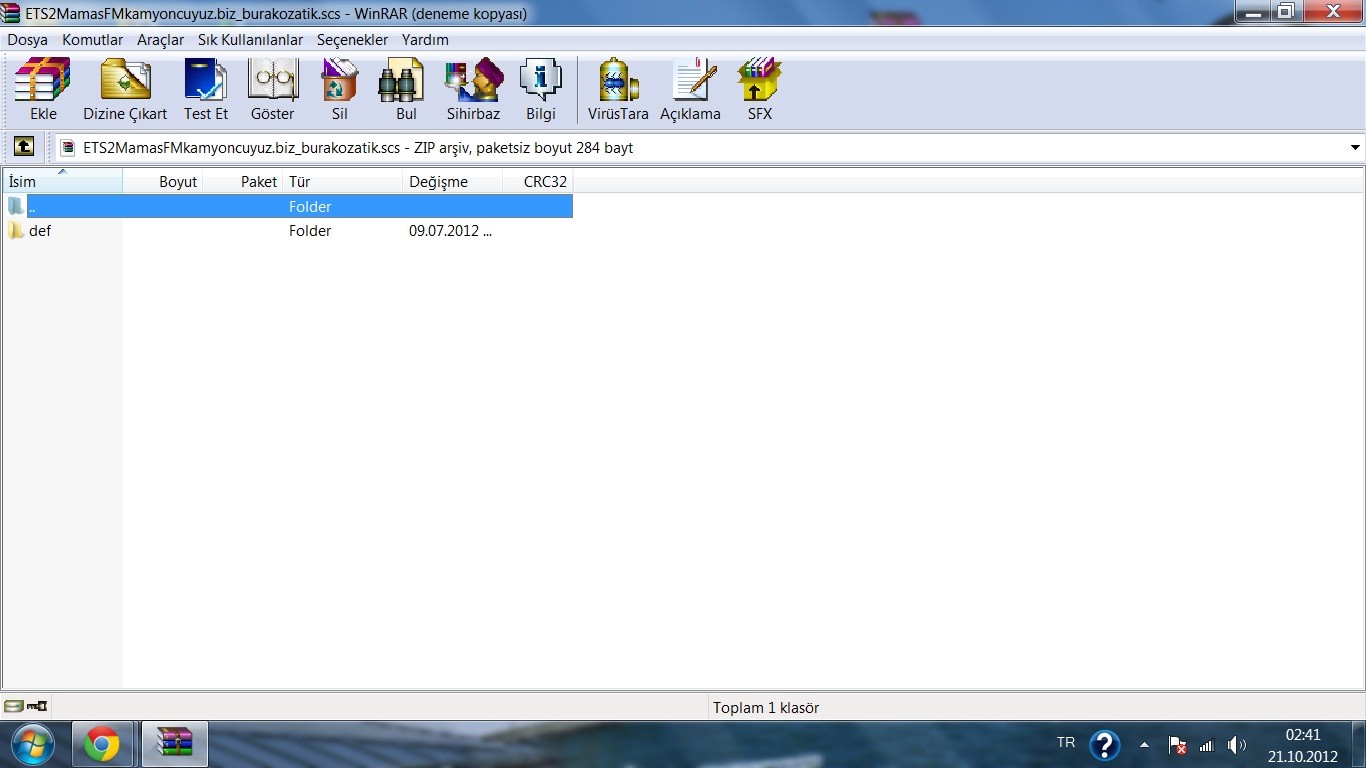
Task: Show hidden tray icons arrow
Action: coord(1144,745)
